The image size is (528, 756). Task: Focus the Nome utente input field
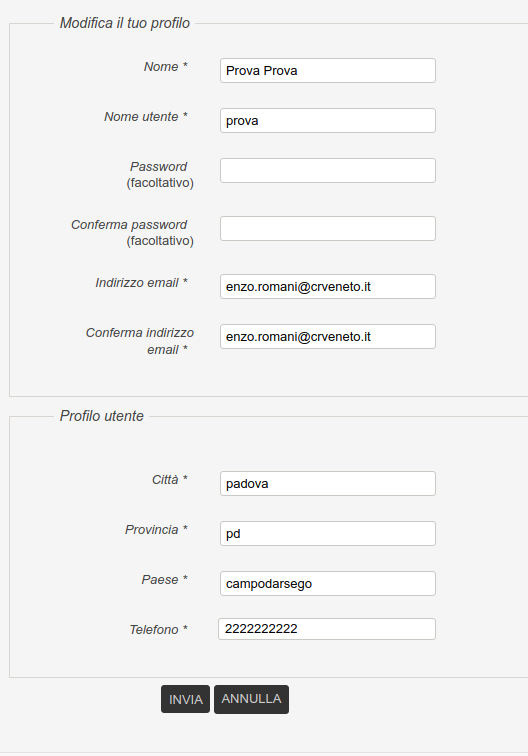[x=328, y=121]
